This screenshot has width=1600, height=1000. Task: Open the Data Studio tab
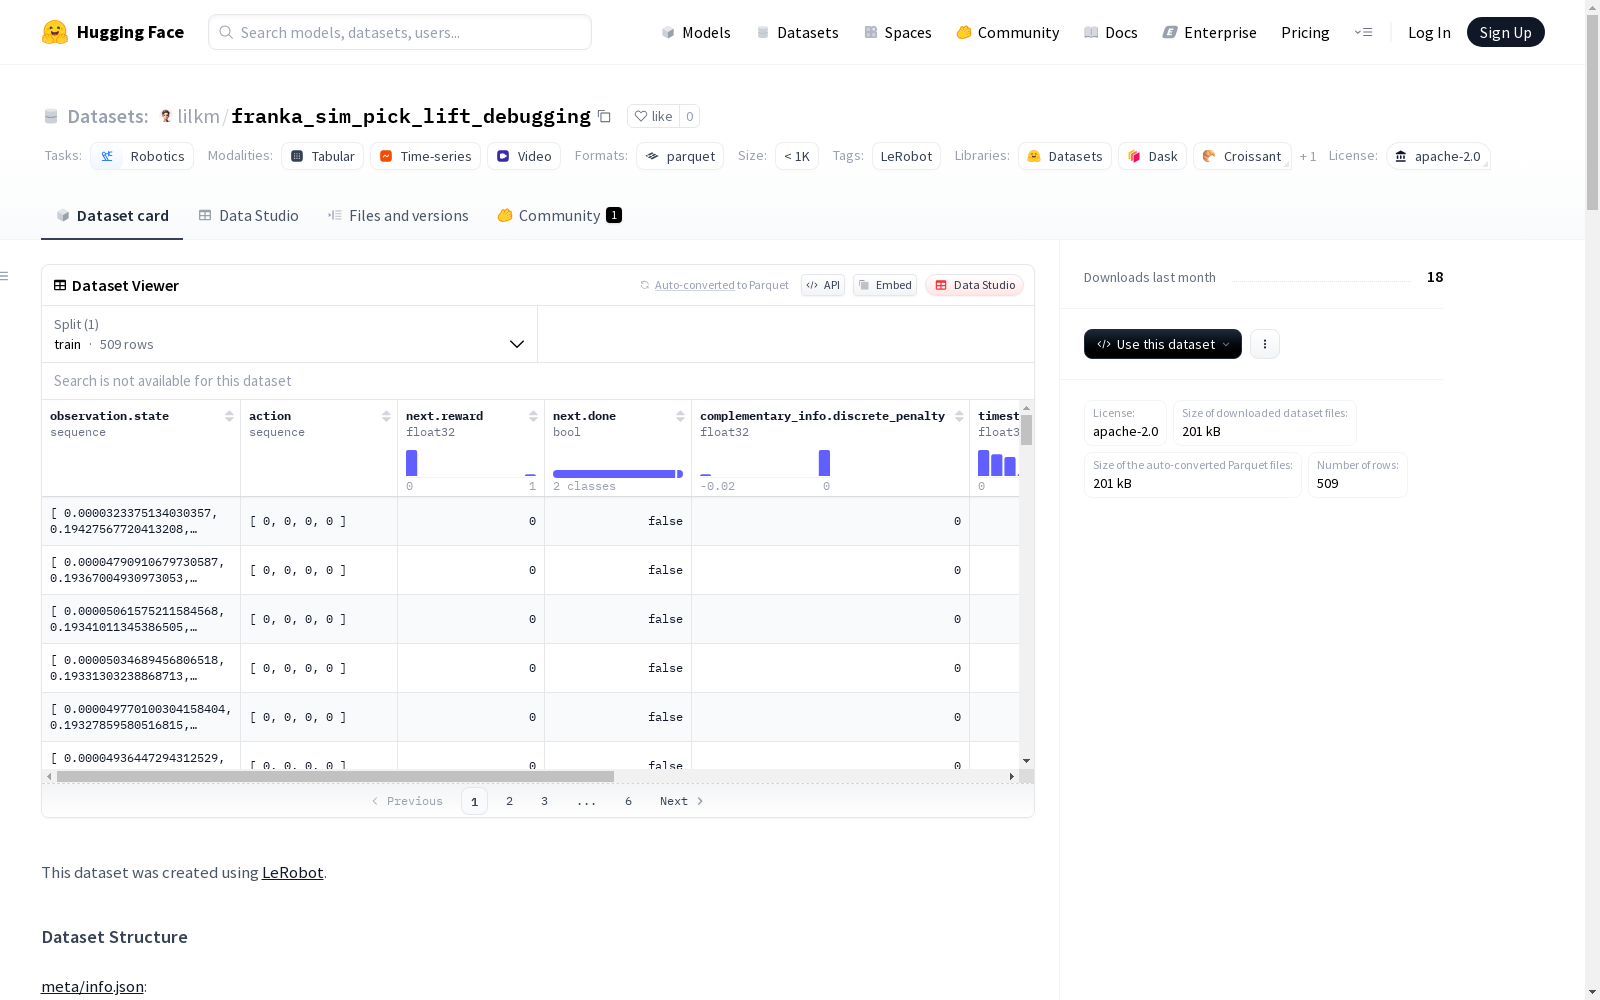tap(249, 215)
